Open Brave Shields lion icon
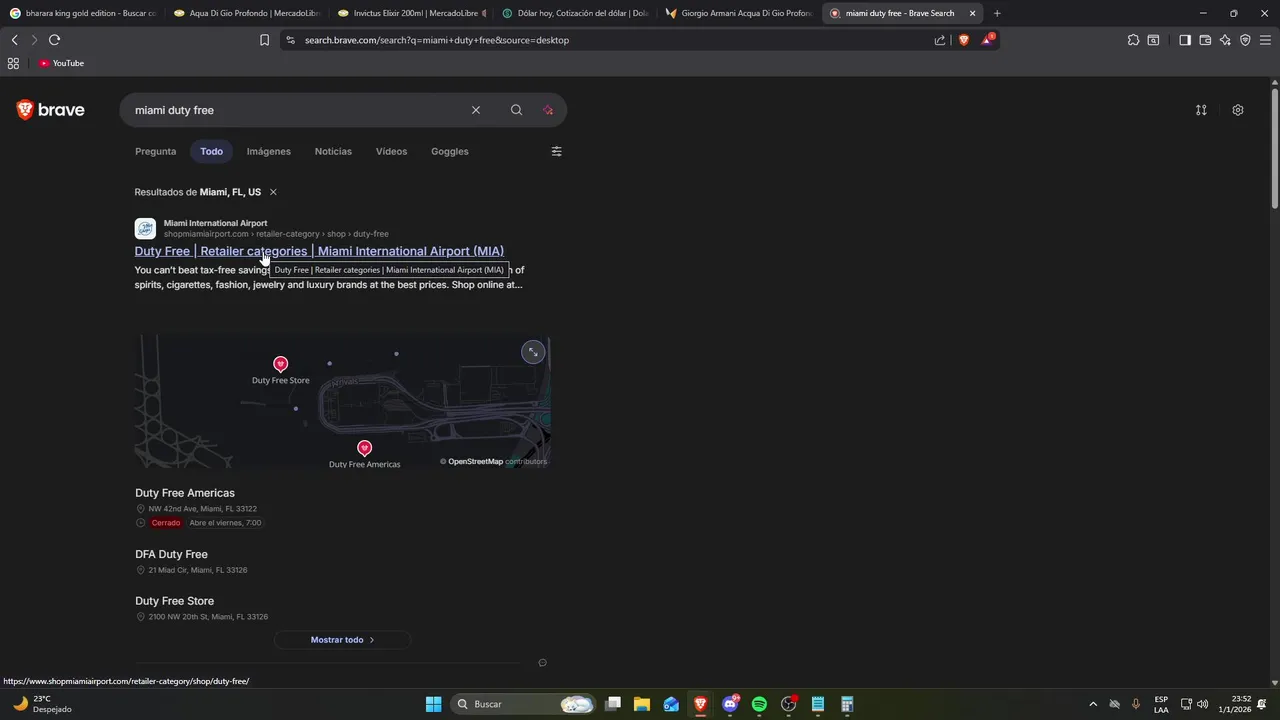This screenshot has width=1280, height=720. click(x=964, y=40)
